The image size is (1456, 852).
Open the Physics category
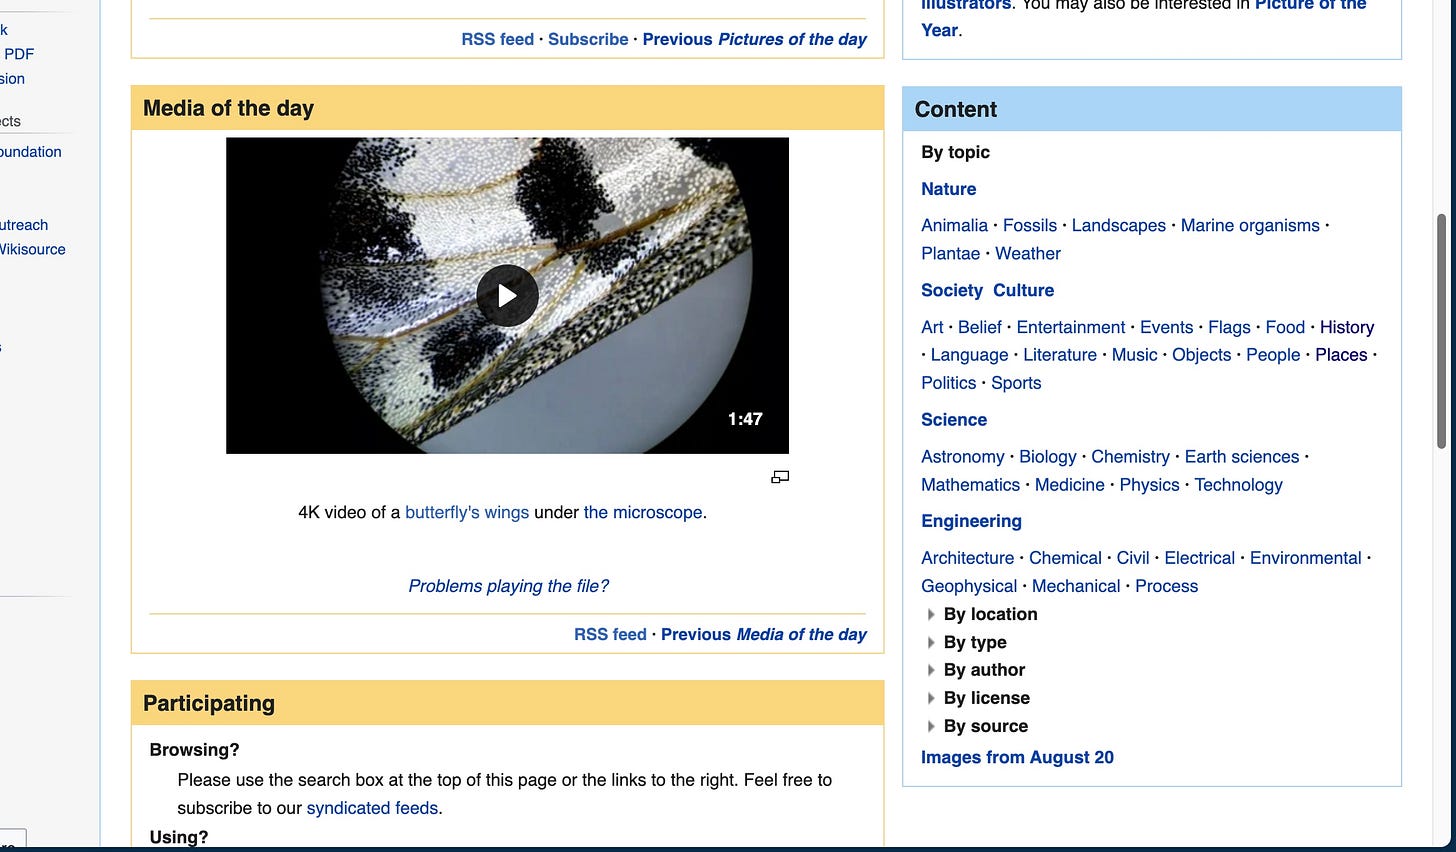[1149, 485]
